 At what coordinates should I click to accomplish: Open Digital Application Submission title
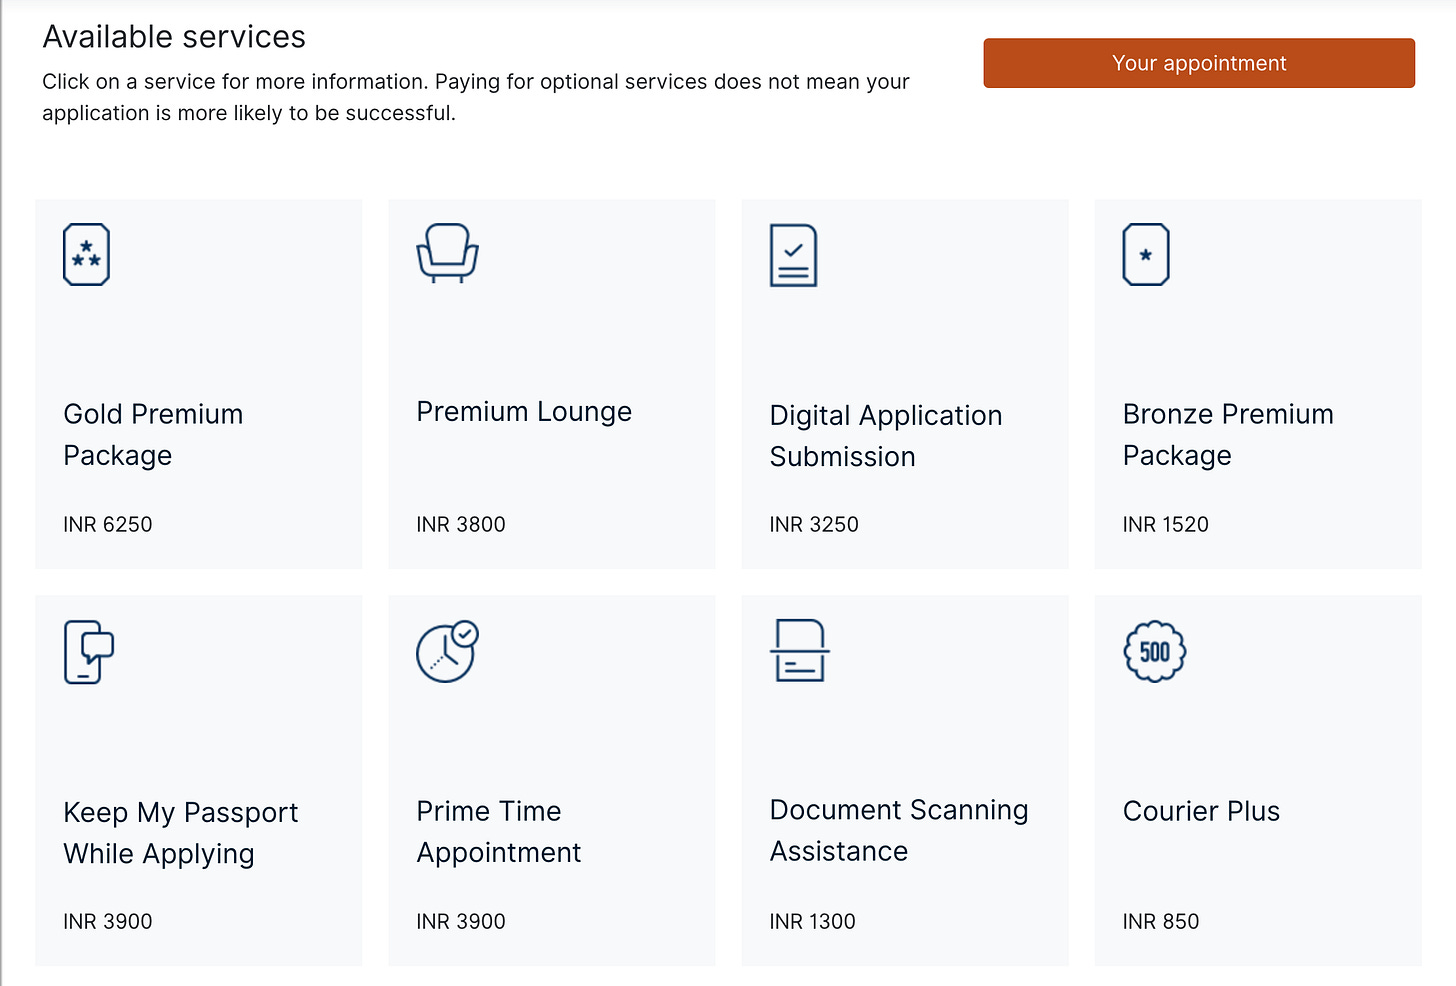(x=886, y=436)
